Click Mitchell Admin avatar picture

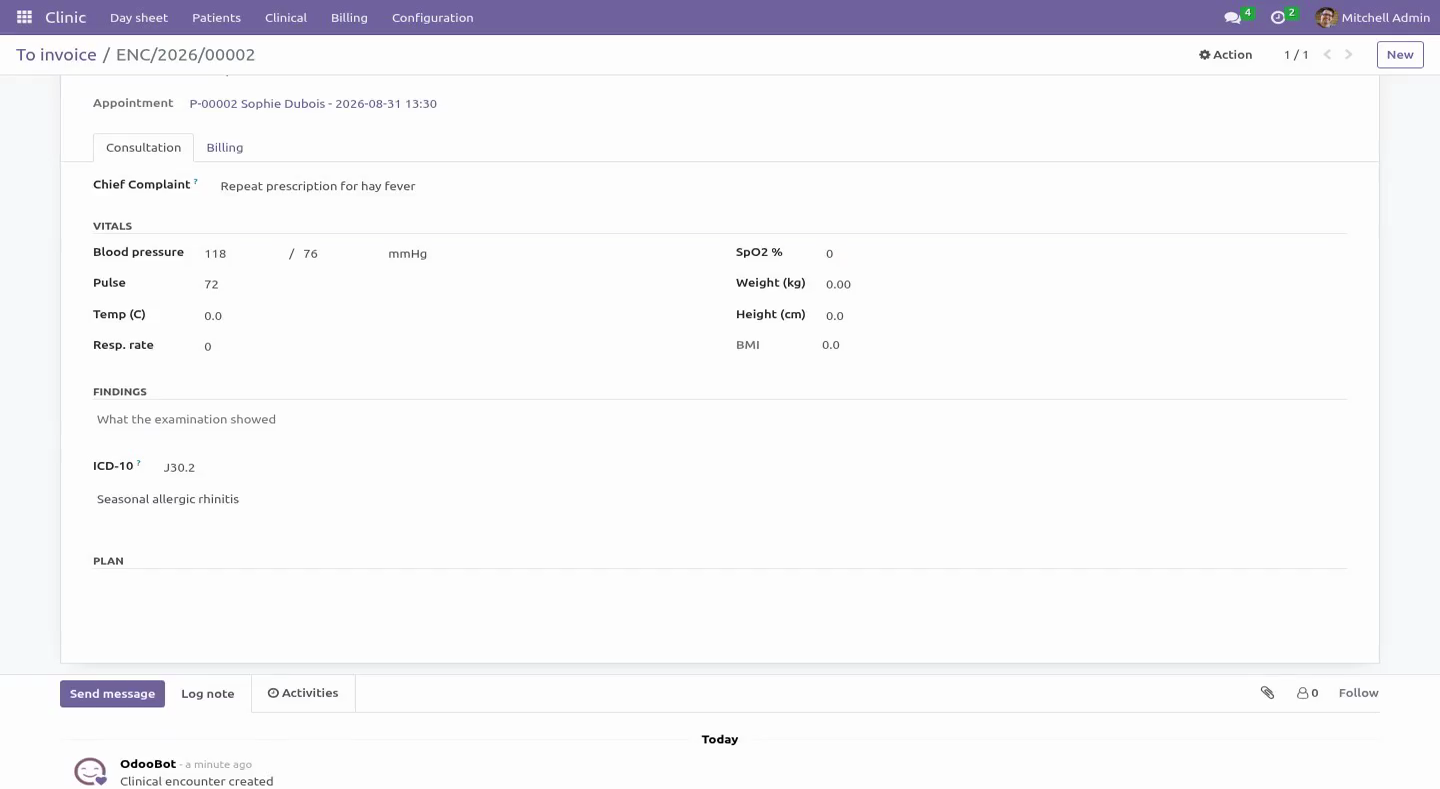click(1326, 17)
